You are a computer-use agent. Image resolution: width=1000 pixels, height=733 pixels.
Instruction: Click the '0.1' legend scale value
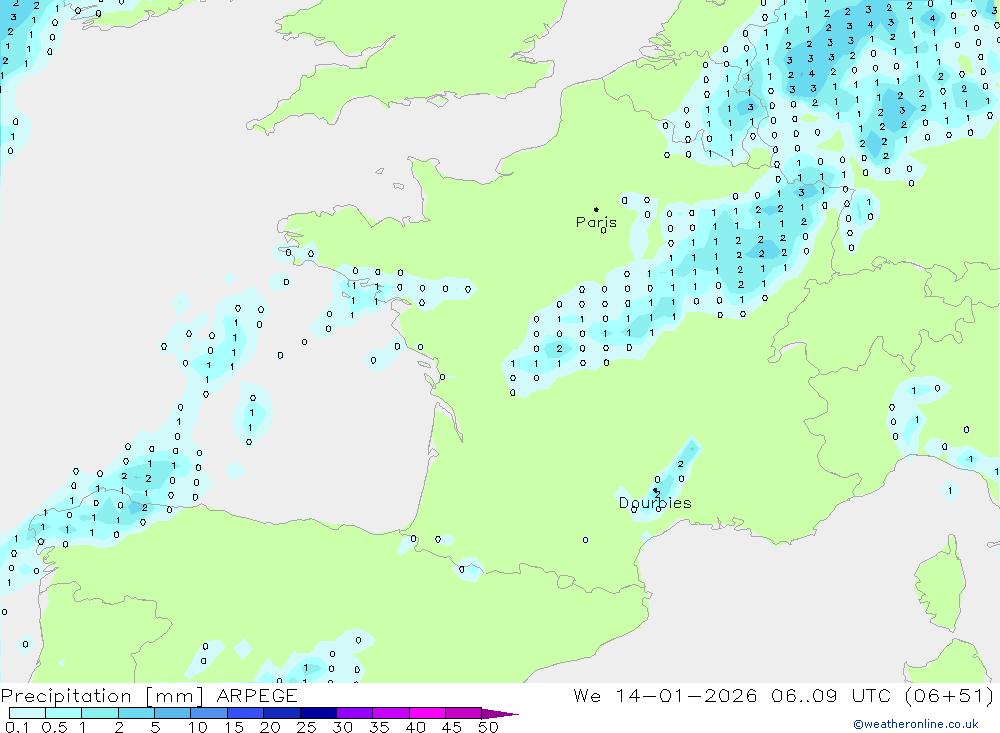click(x=17, y=727)
